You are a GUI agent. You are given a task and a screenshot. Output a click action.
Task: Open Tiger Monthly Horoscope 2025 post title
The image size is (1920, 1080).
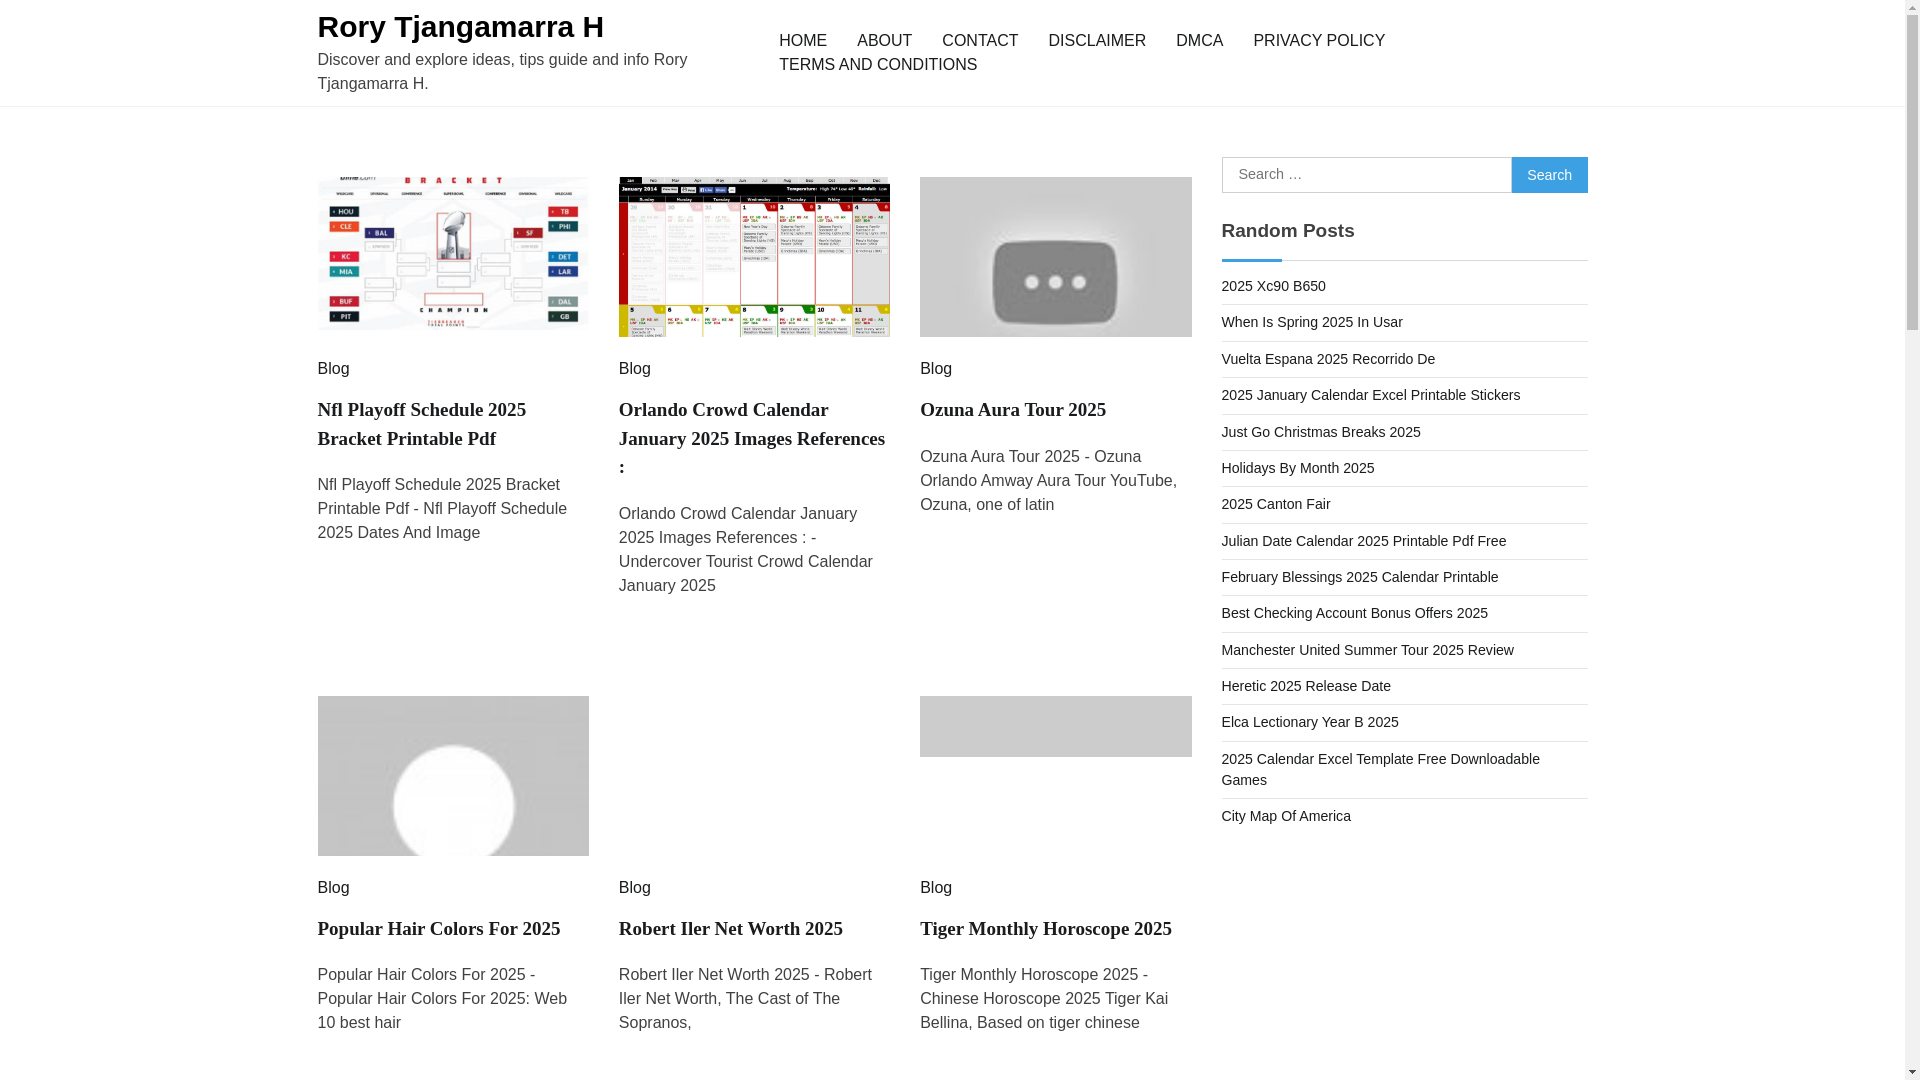click(x=1046, y=929)
